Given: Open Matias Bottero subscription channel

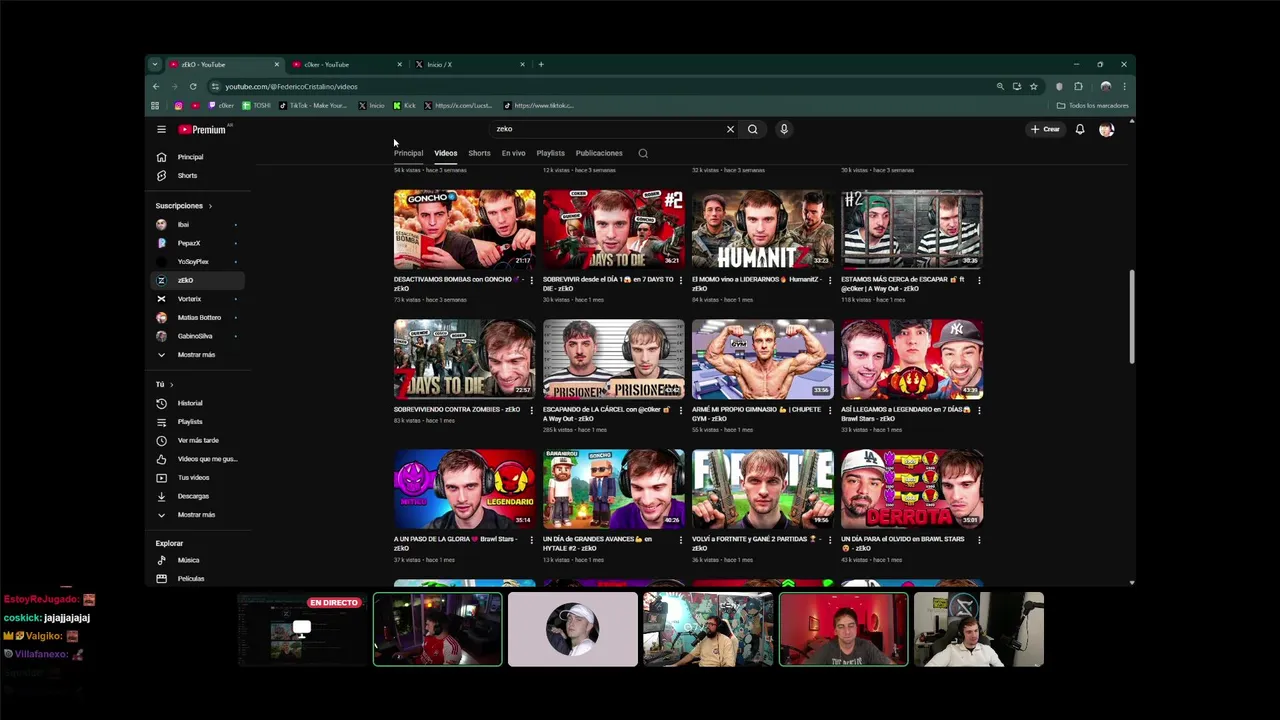Looking at the screenshot, I should (x=197, y=318).
